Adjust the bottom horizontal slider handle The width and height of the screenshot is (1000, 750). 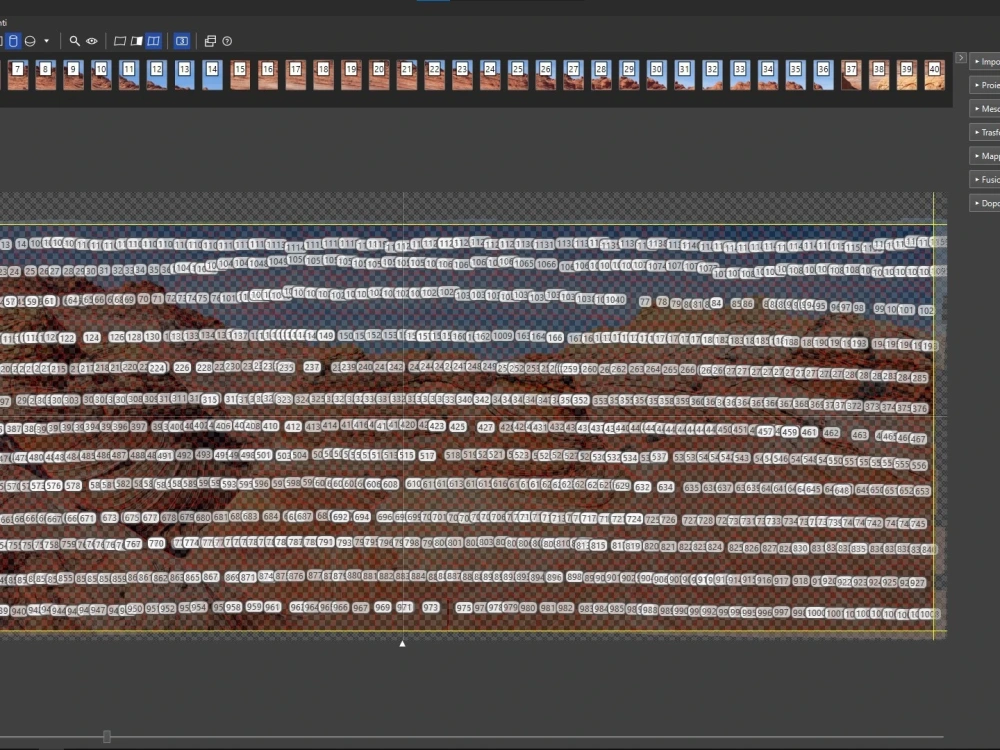tap(107, 737)
